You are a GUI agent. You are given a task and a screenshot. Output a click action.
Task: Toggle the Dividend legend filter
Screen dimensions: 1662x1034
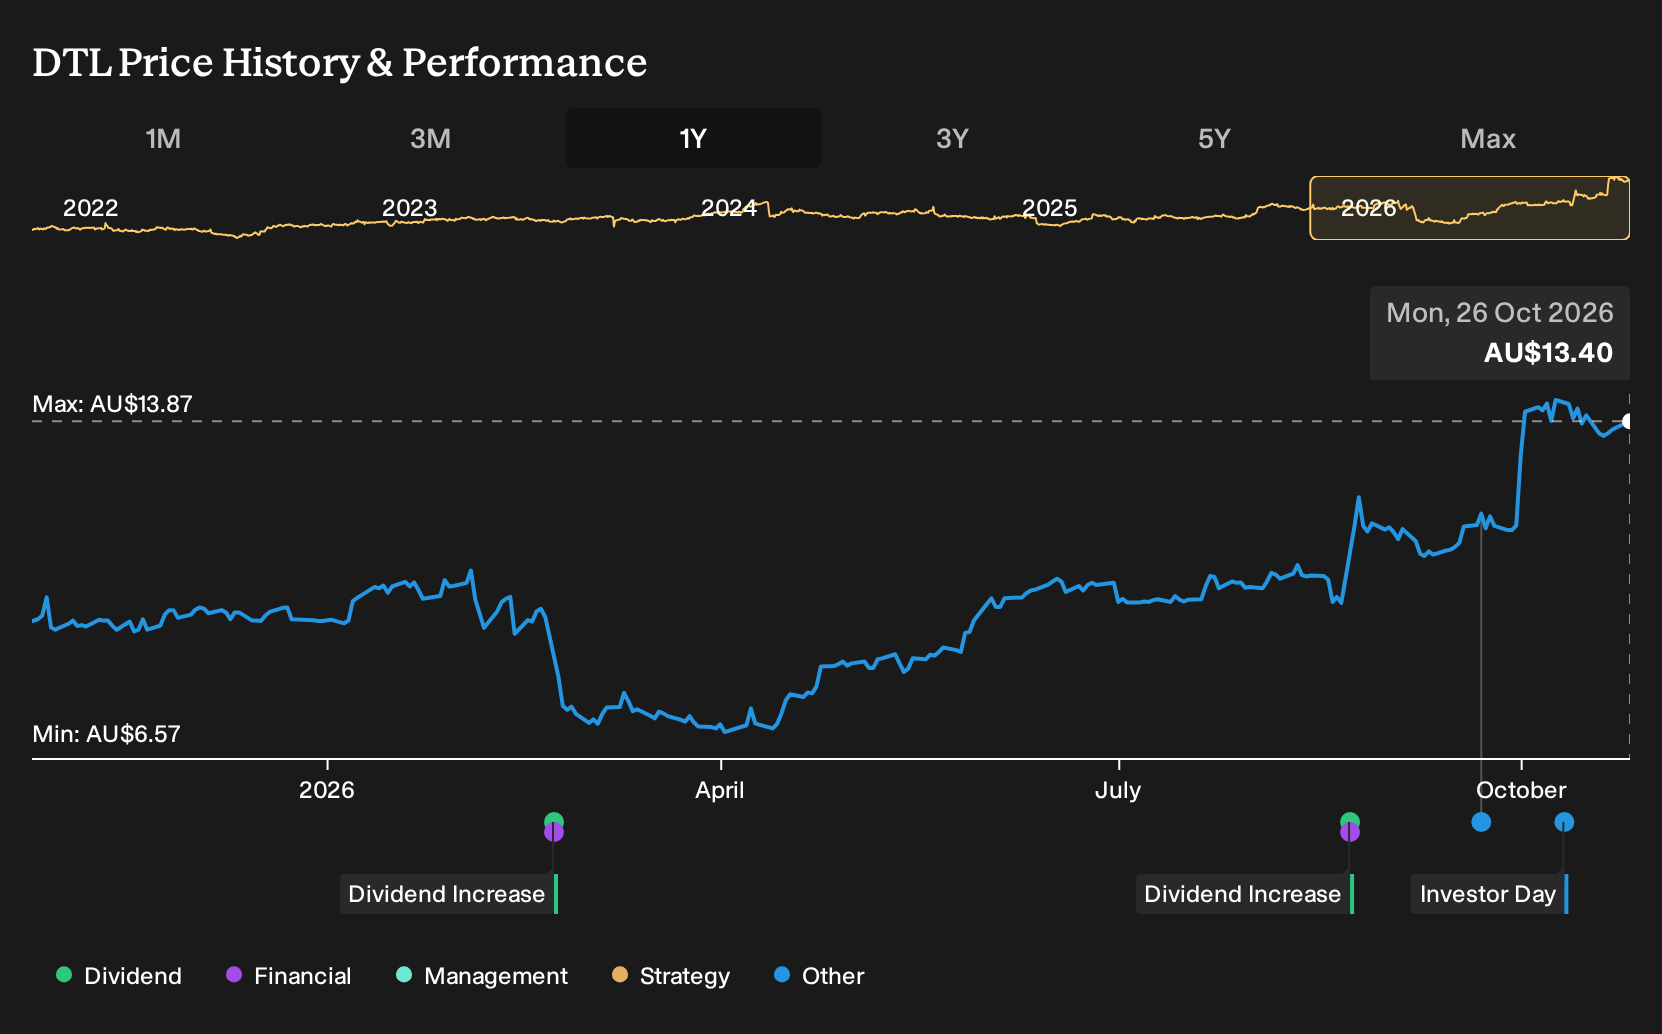pos(119,976)
